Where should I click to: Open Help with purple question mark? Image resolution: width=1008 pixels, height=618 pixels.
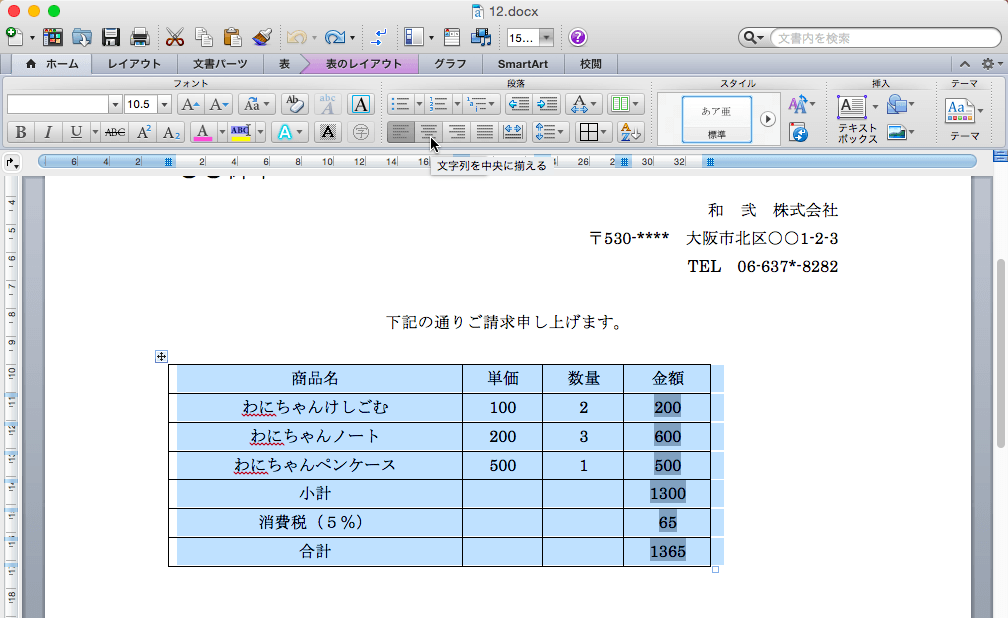tap(577, 37)
